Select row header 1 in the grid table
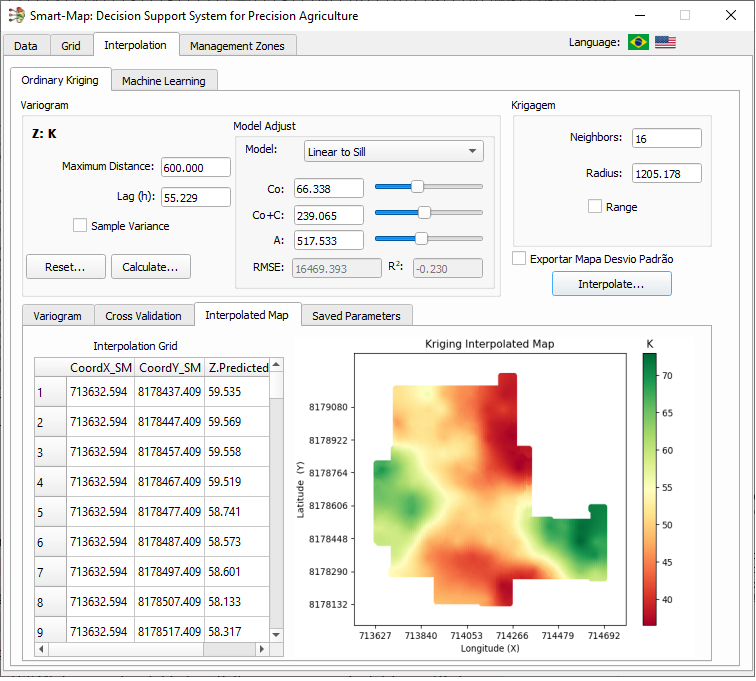 pyautogui.click(x=50, y=392)
